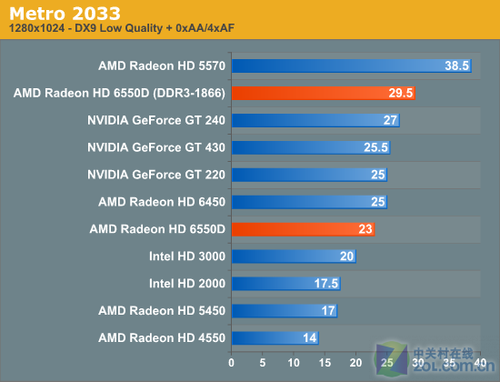The height and width of the screenshot is (382, 500).
Task: Click the 38.5 value label
Action: point(457,66)
